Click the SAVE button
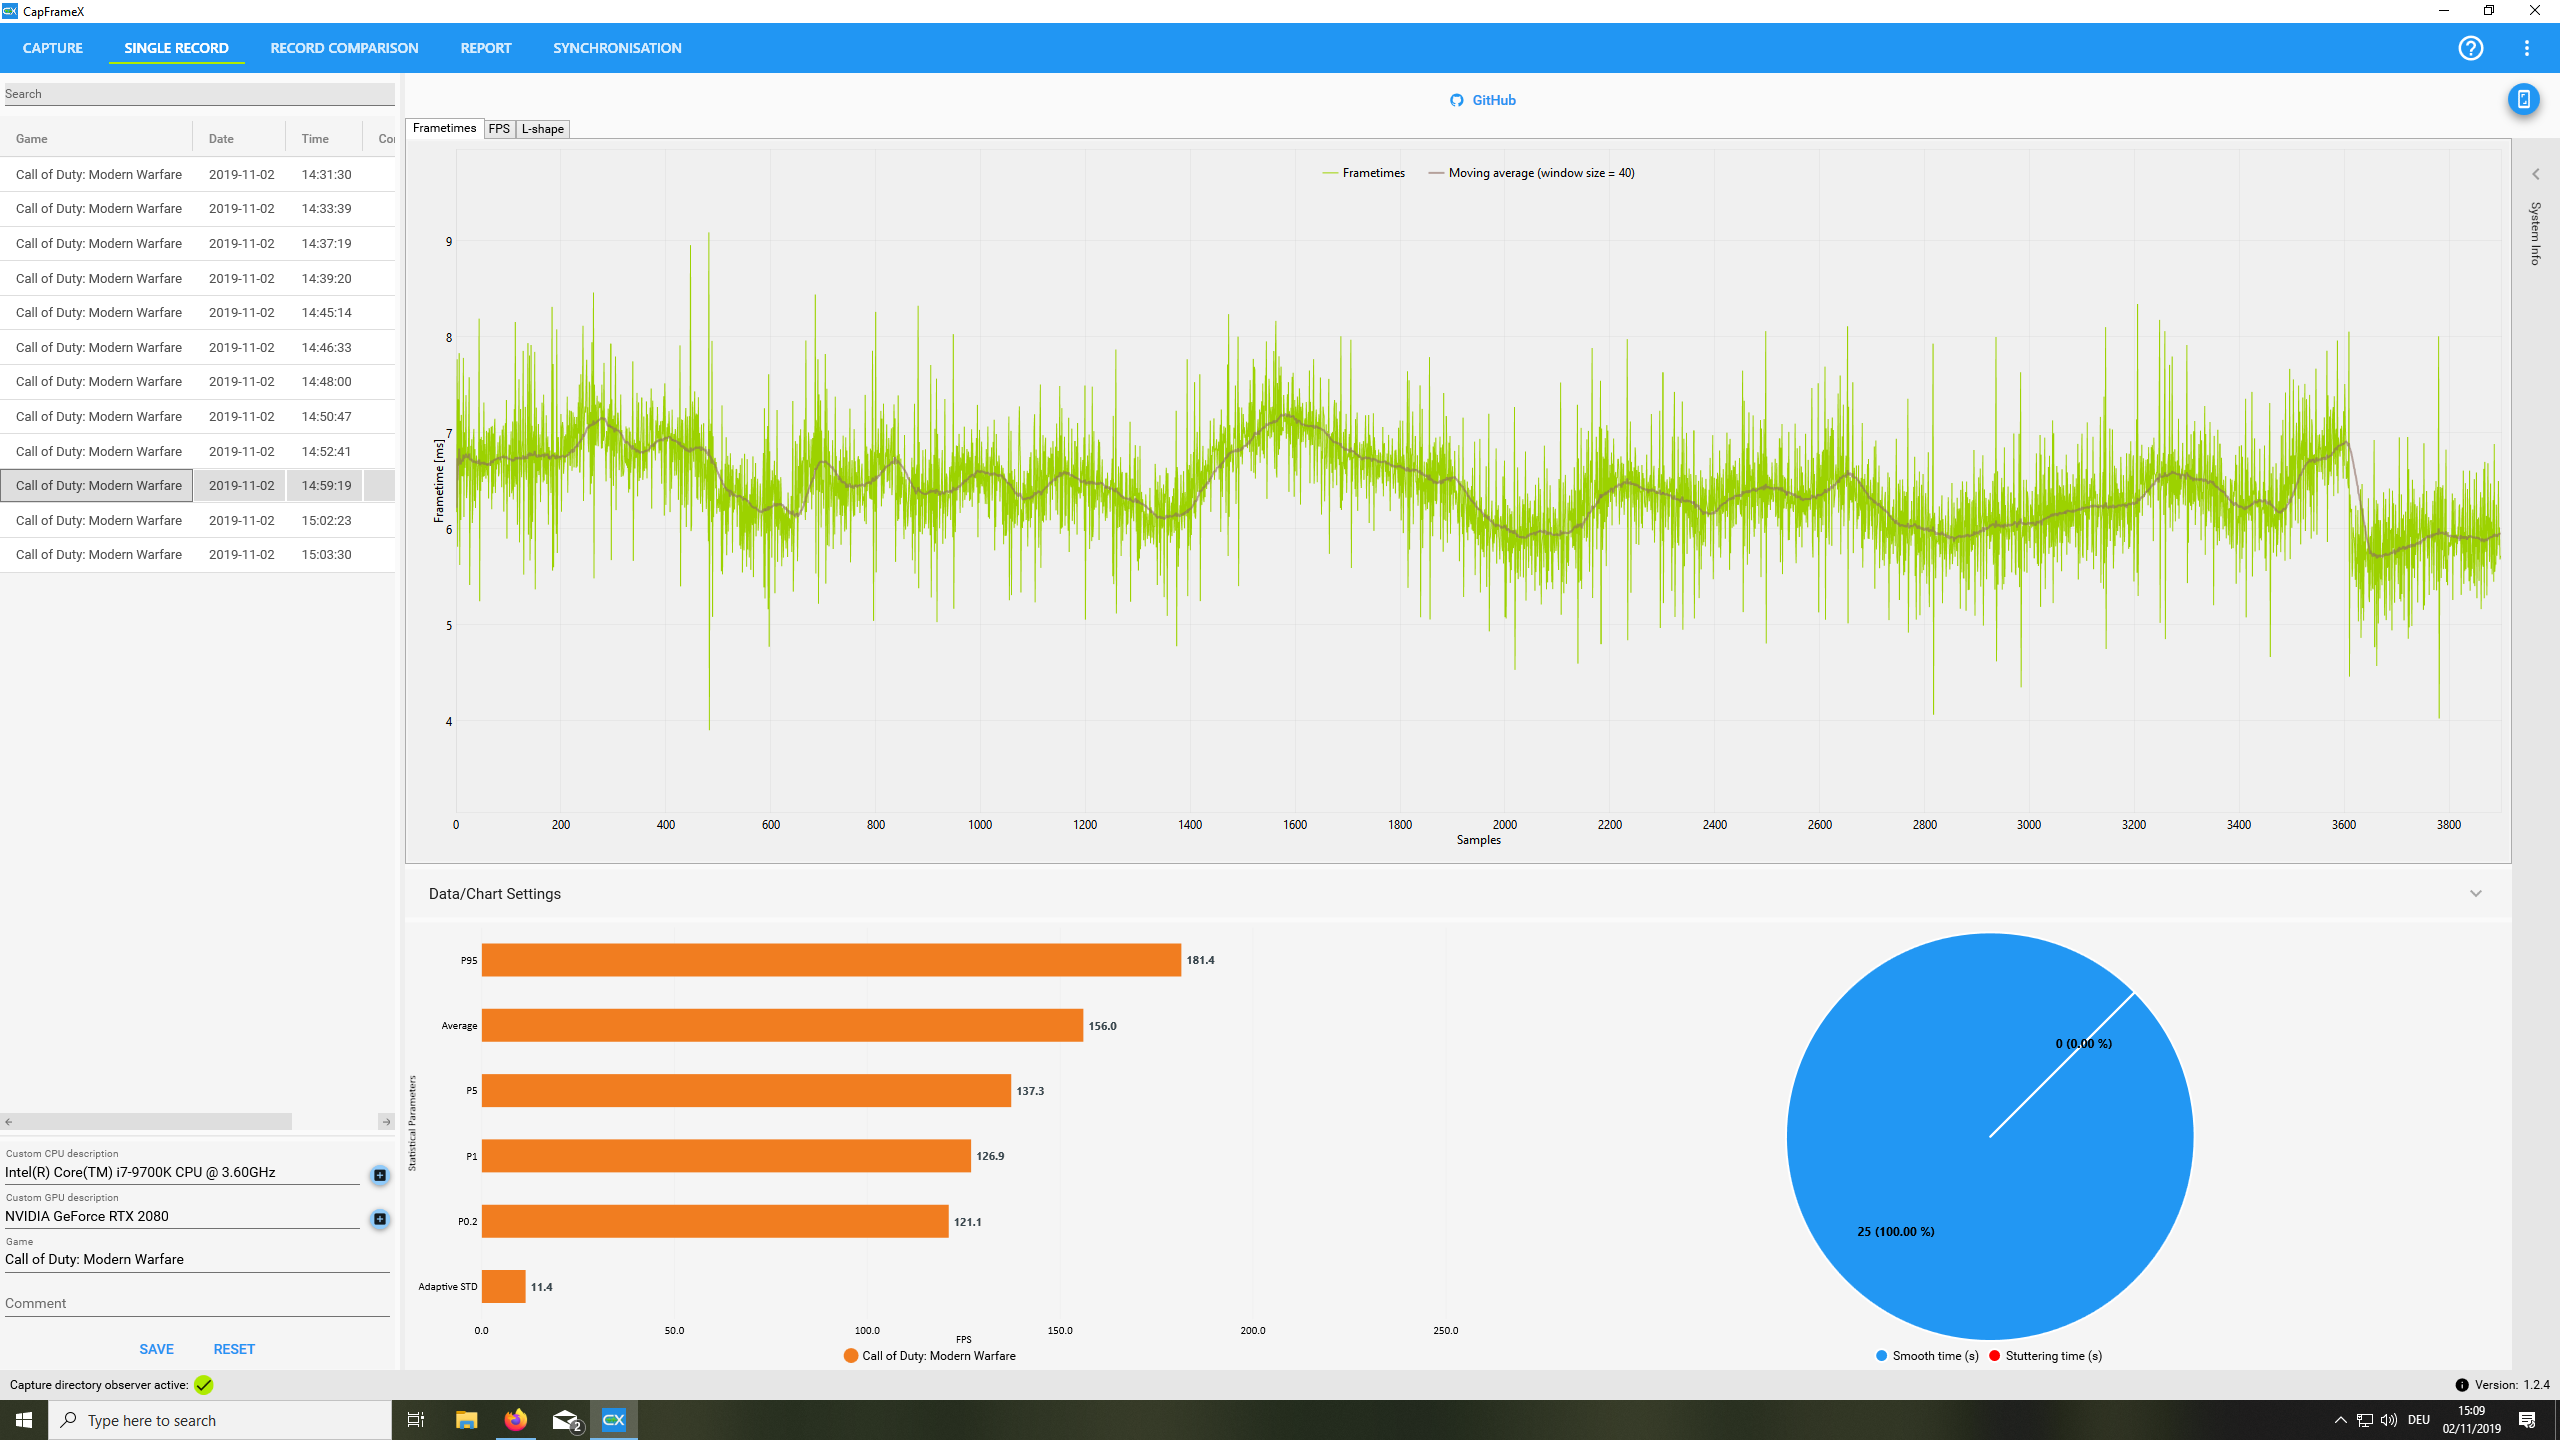The image size is (2560, 1440). [156, 1349]
